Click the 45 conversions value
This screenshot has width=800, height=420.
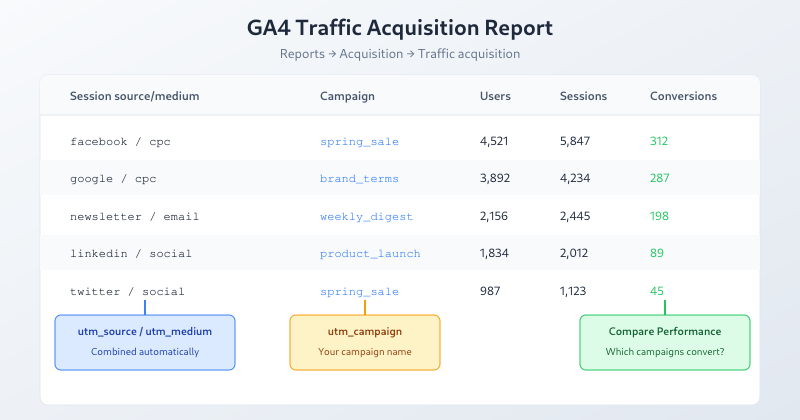coord(657,291)
